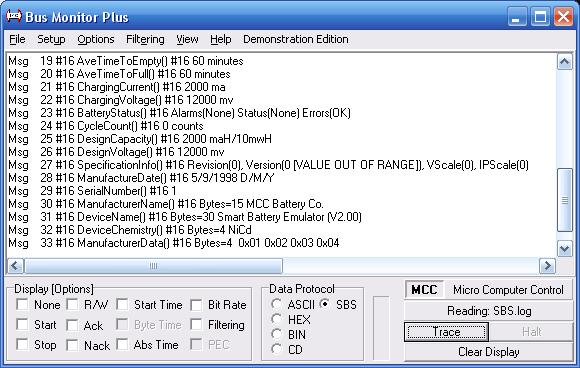The width and height of the screenshot is (580, 368).
Task: Select the SBS data protocol radio
Action: pyautogui.click(x=325, y=304)
